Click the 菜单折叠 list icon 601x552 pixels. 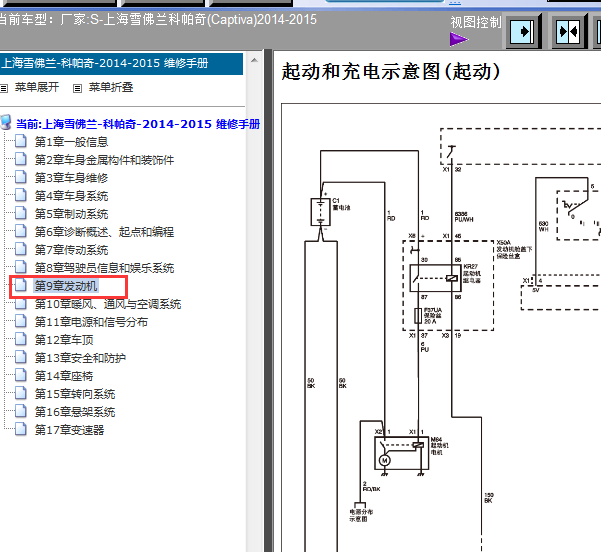[77, 89]
